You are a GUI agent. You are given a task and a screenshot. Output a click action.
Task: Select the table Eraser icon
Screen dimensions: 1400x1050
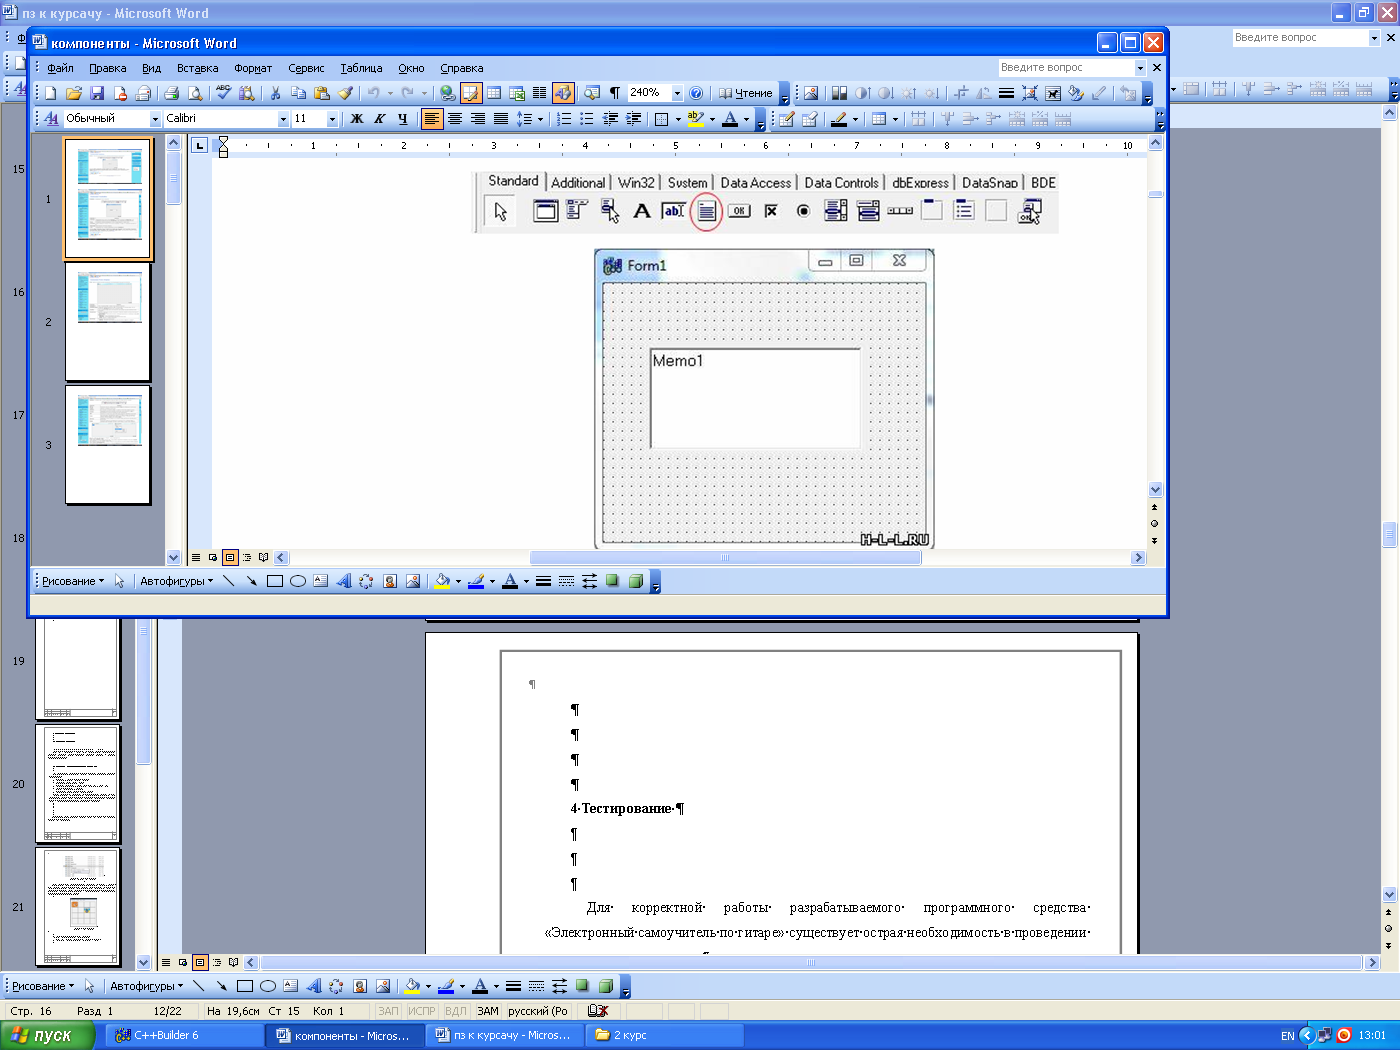[810, 119]
